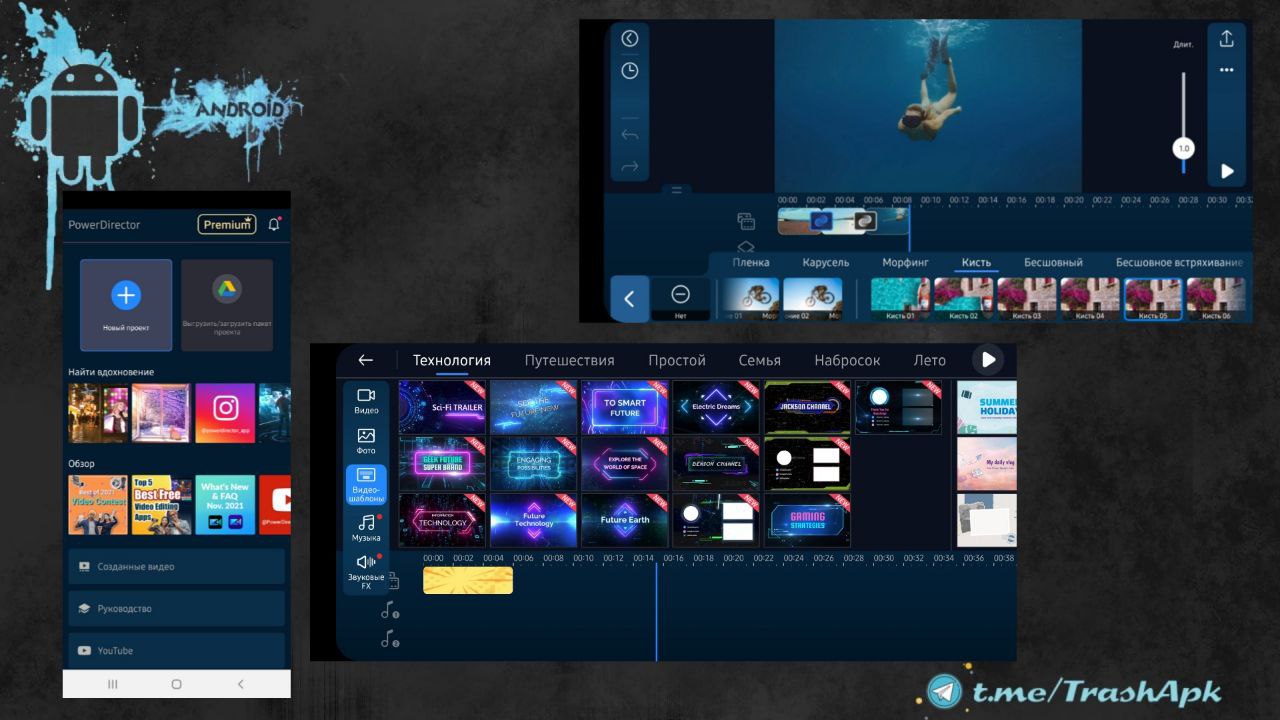Viewport: 1280px width, 720px height.
Task: Pick the EXPLORE THE WORLD OF SPACE template
Action: pos(624,464)
